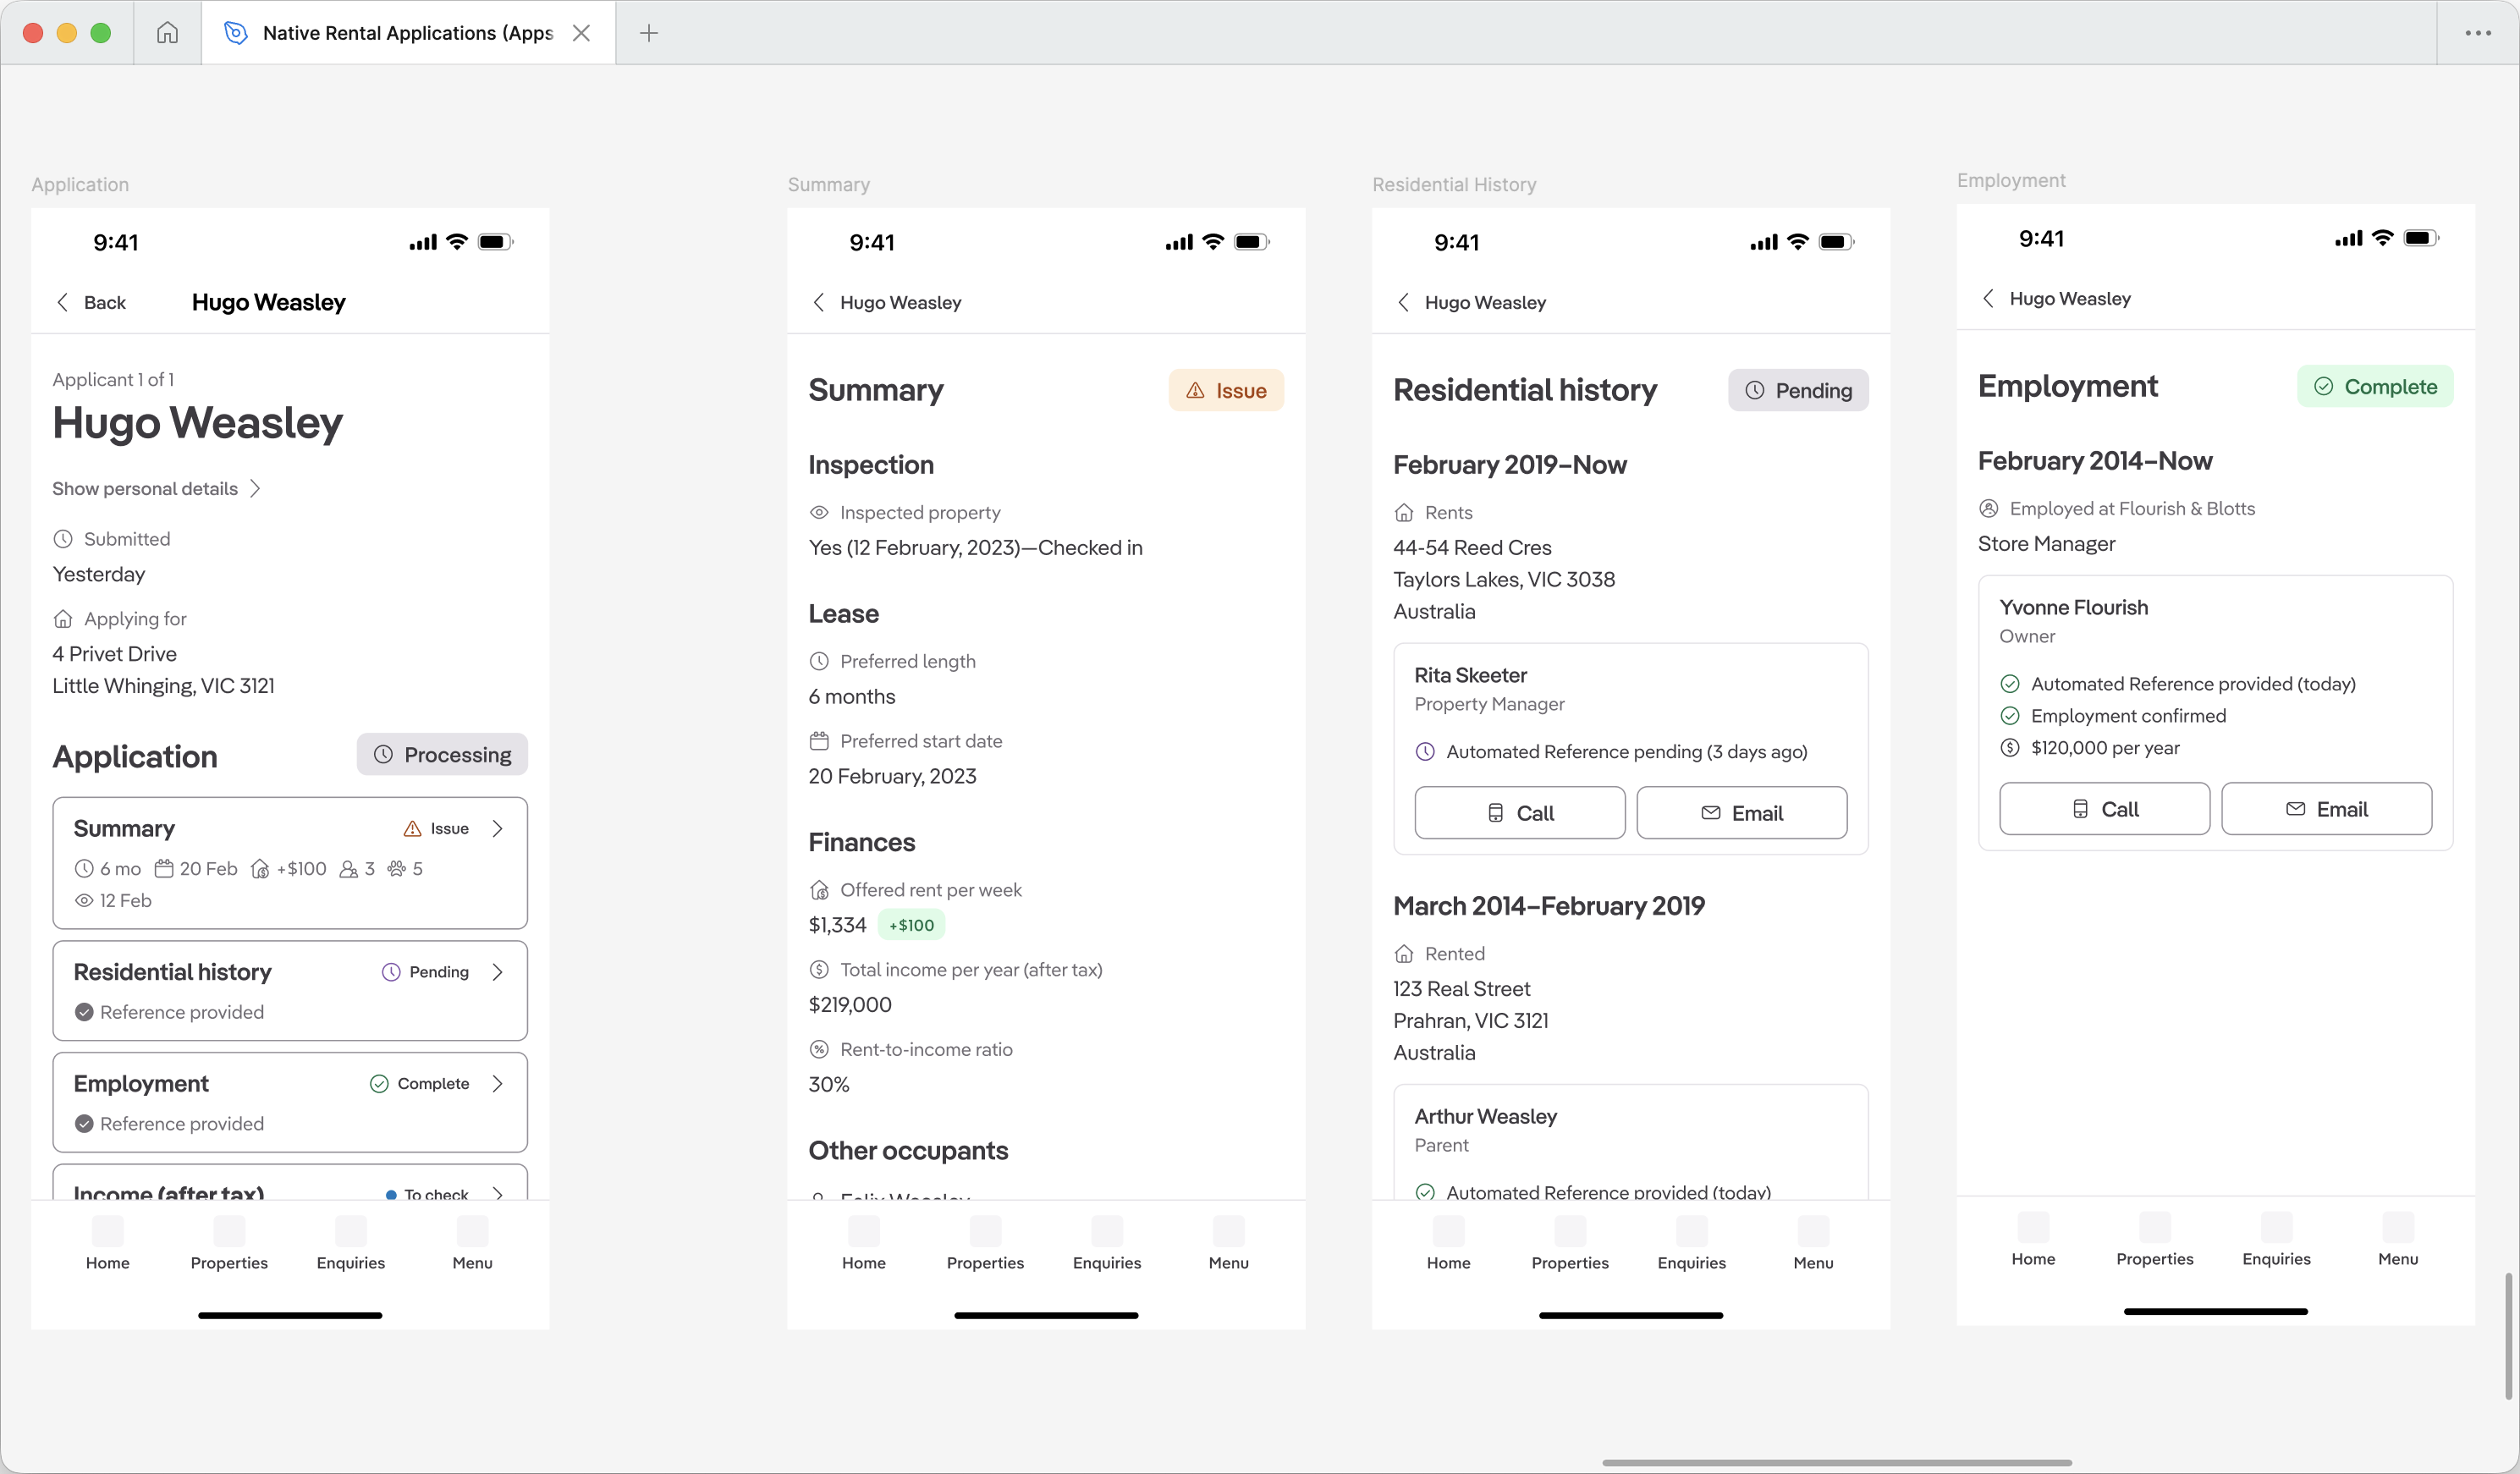Click the calendar icon beside Preferred start date
Screen dimensions: 2520x1474
pos(819,740)
